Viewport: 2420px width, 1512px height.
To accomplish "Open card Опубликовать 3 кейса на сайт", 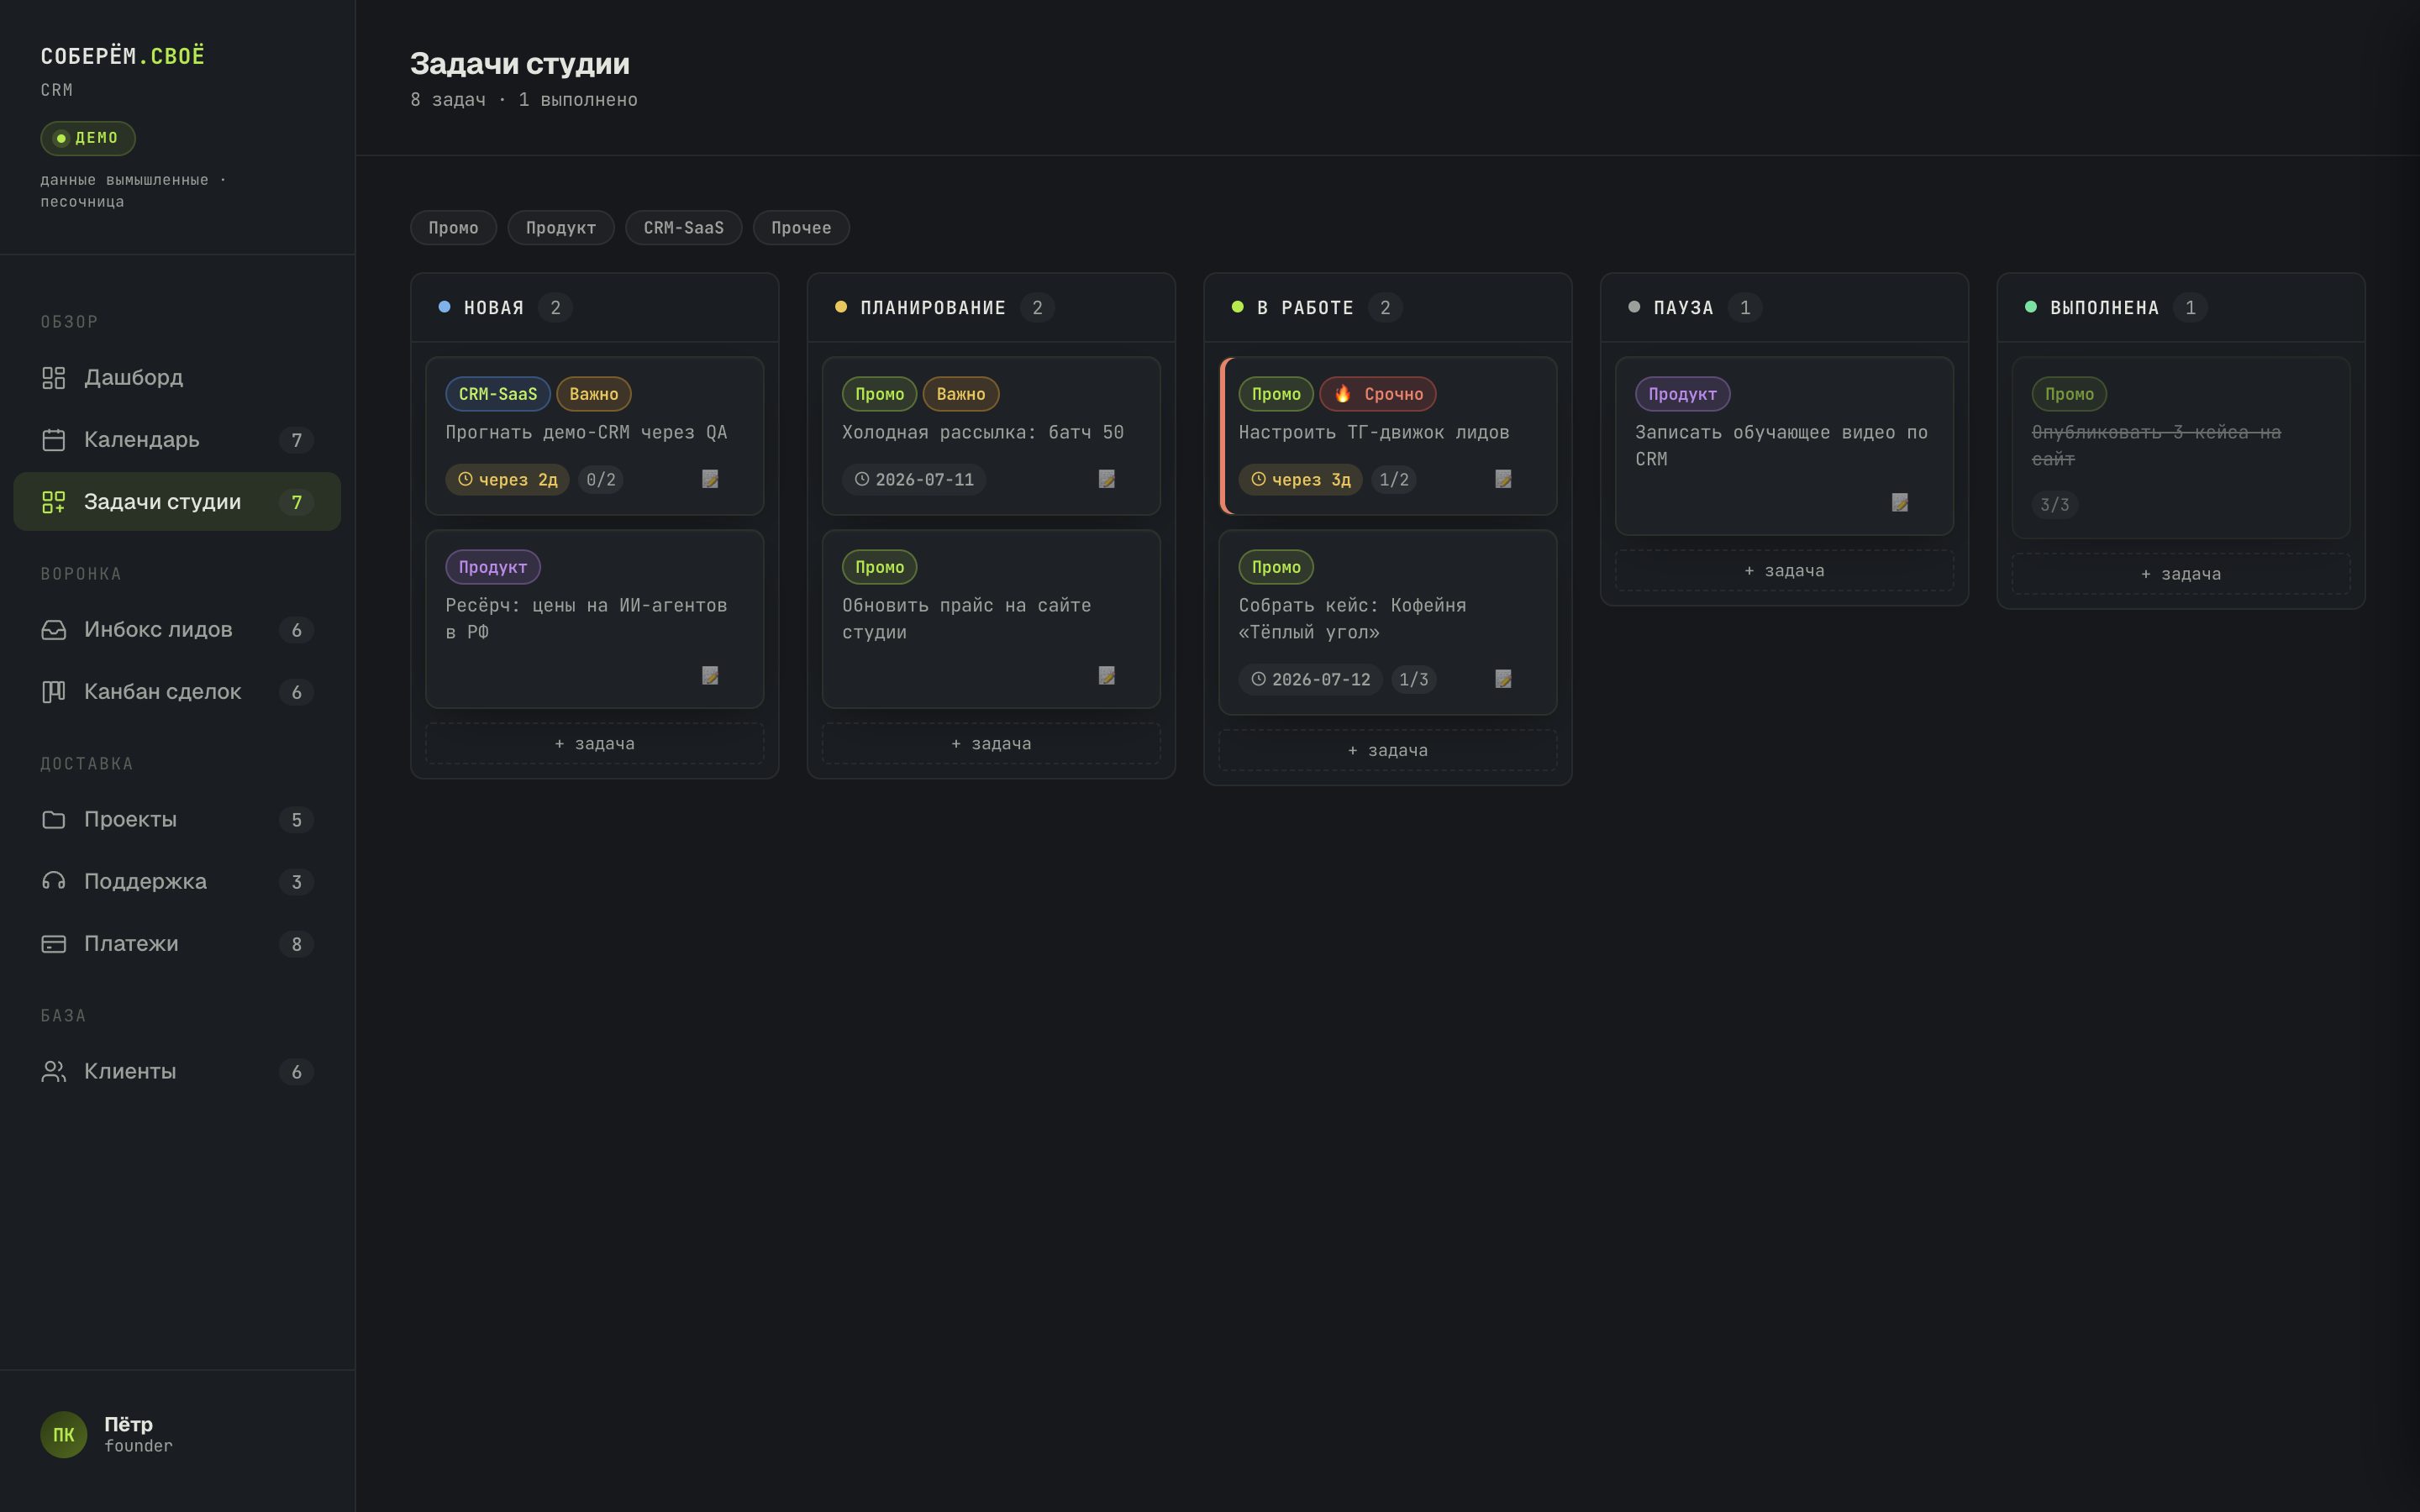I will 2181,448.
